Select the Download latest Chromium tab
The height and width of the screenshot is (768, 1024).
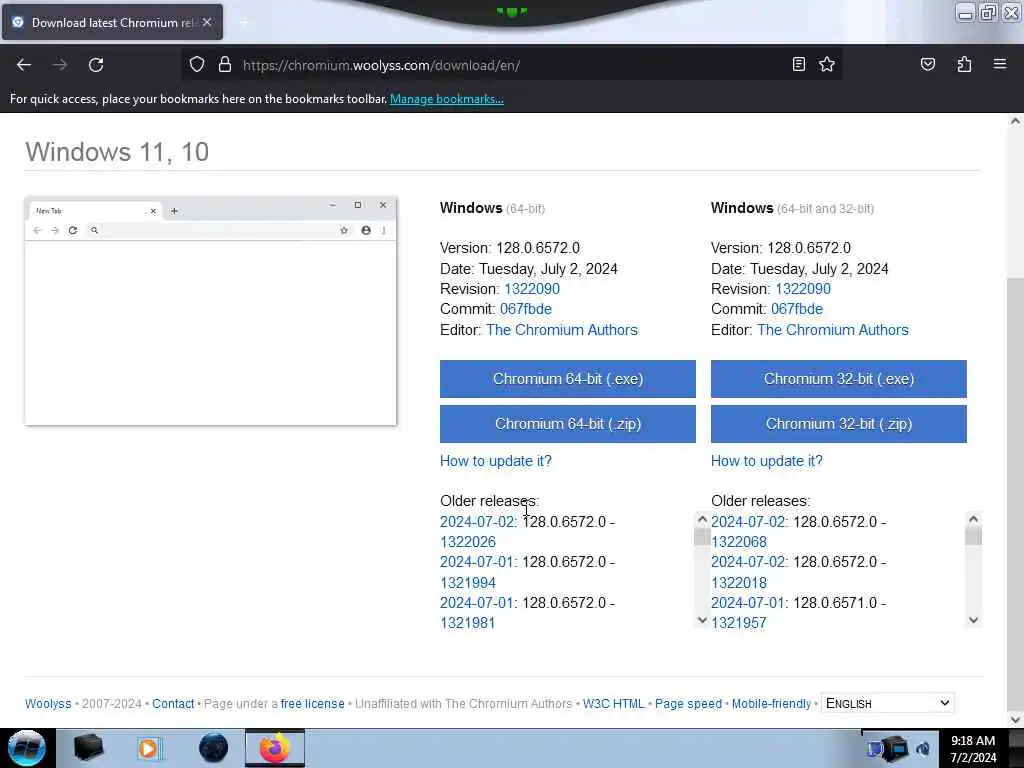point(112,22)
